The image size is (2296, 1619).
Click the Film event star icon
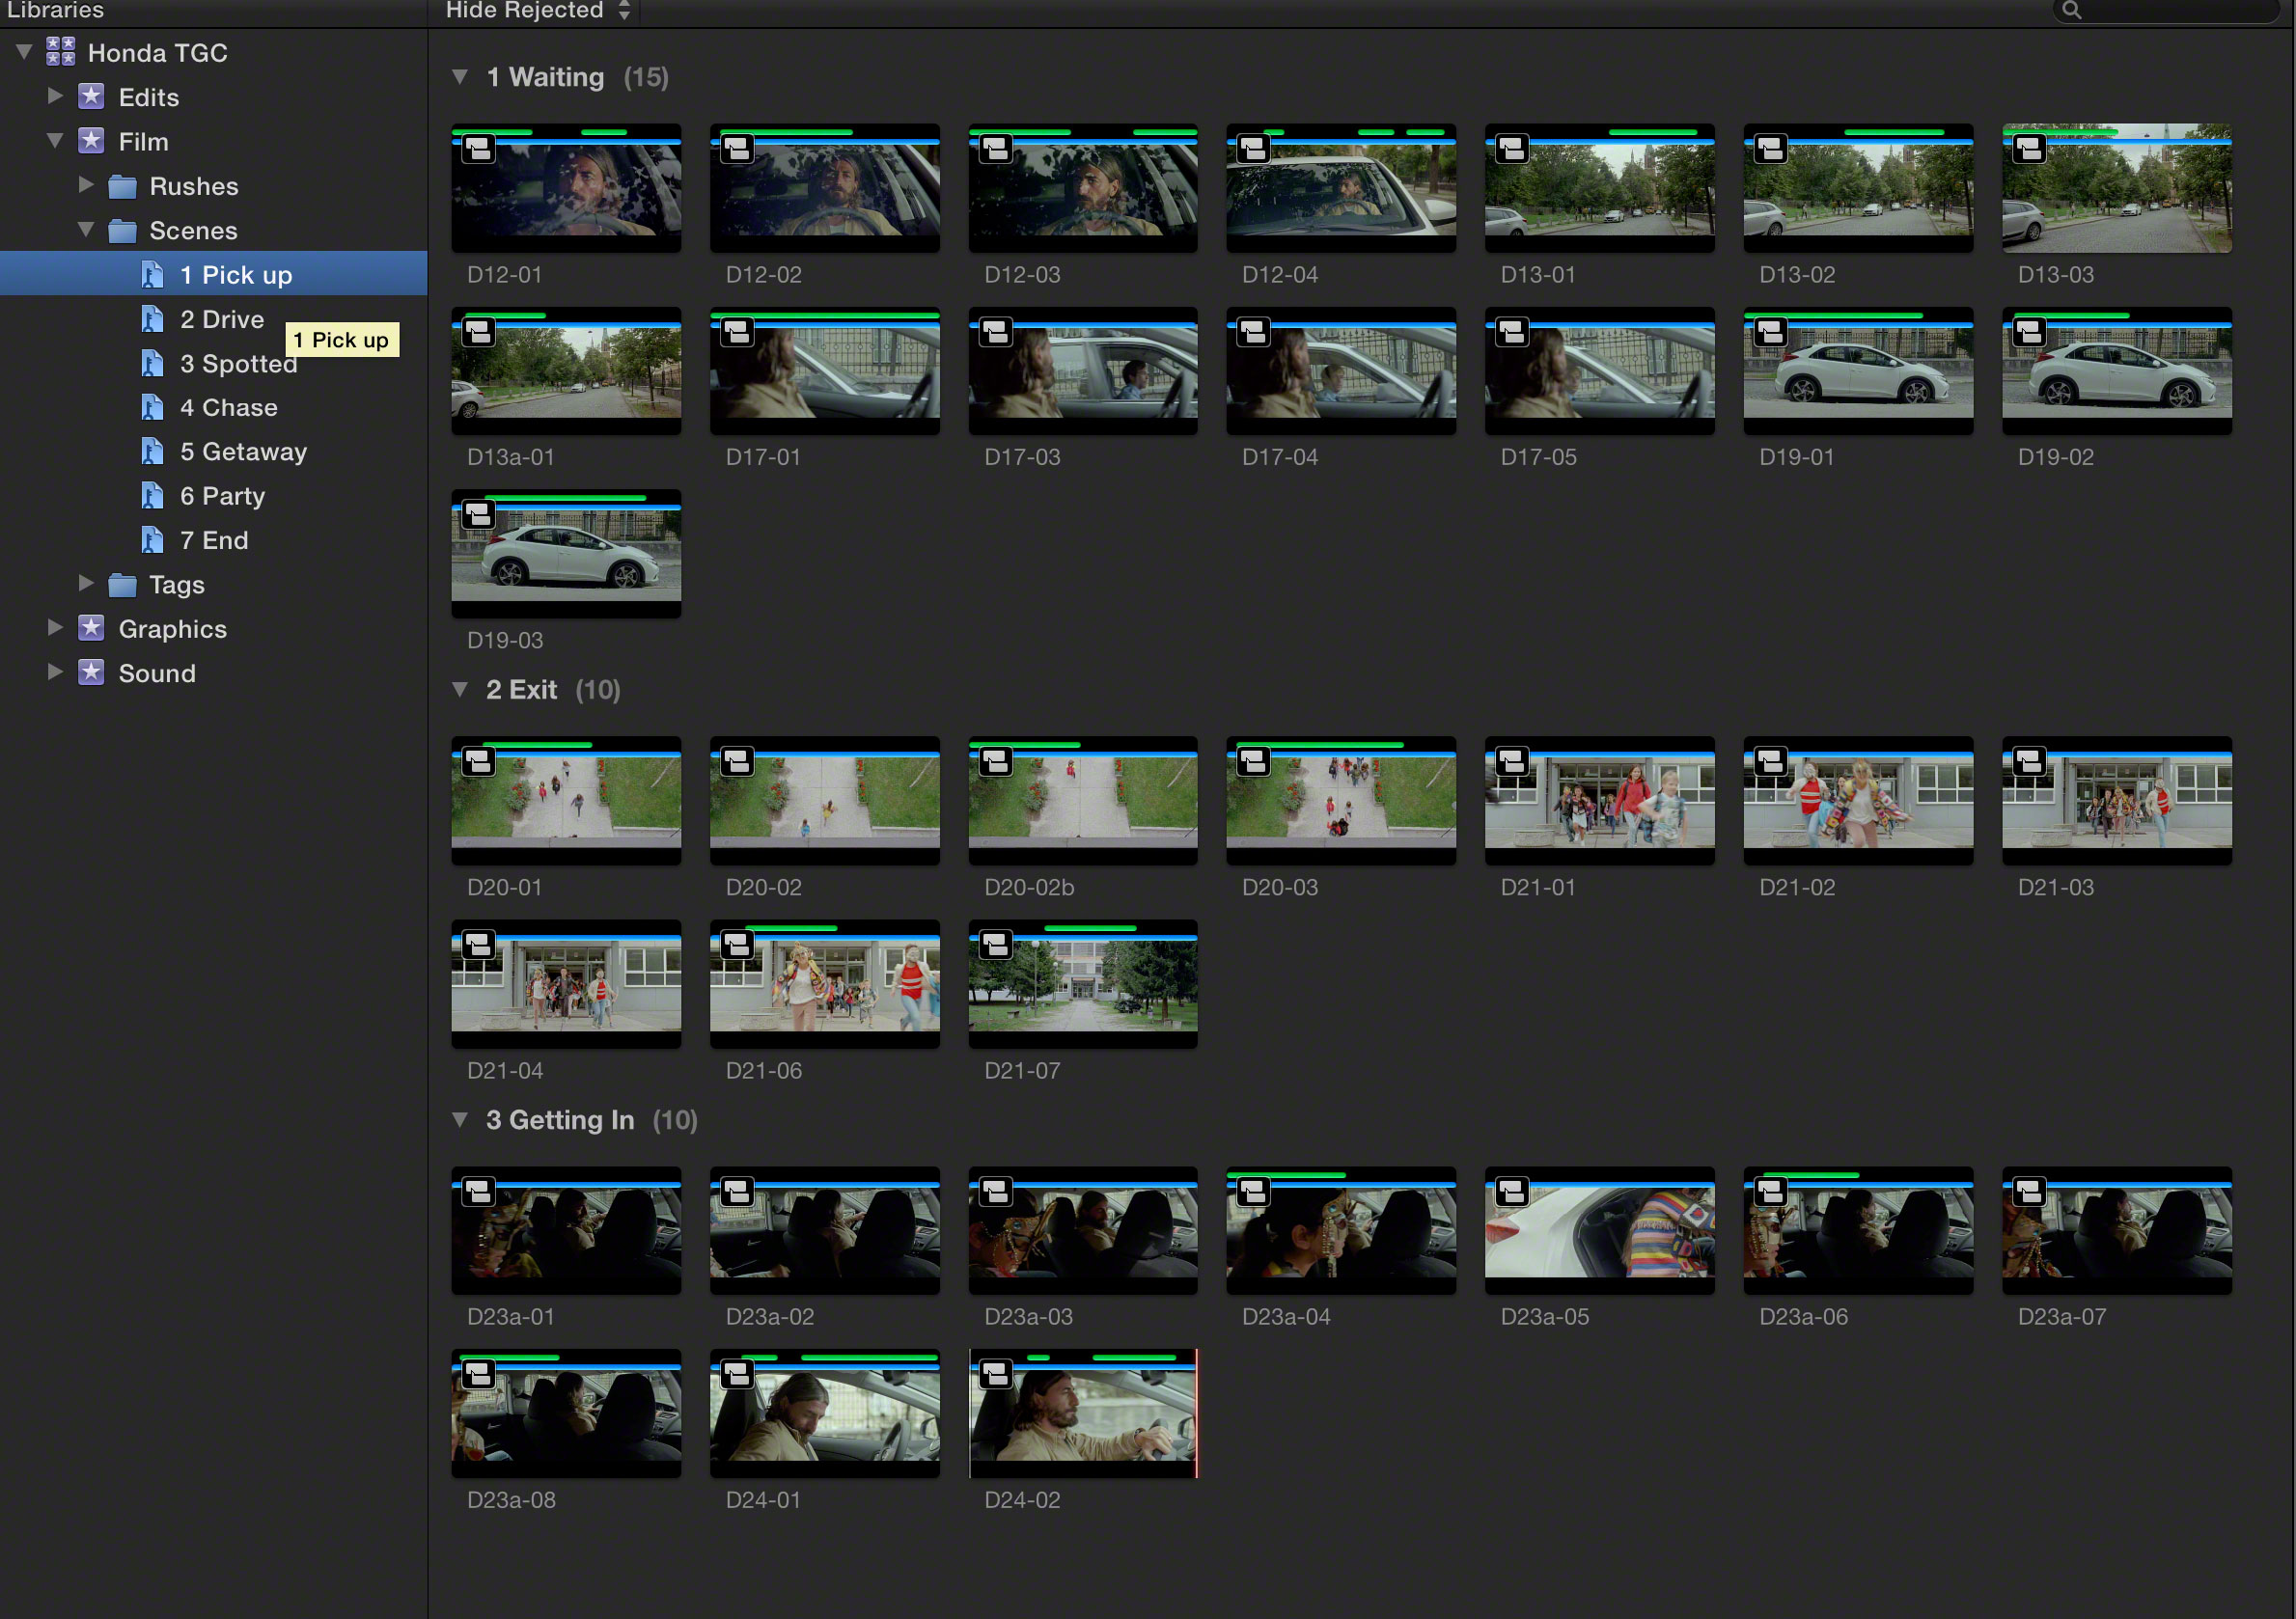click(91, 140)
